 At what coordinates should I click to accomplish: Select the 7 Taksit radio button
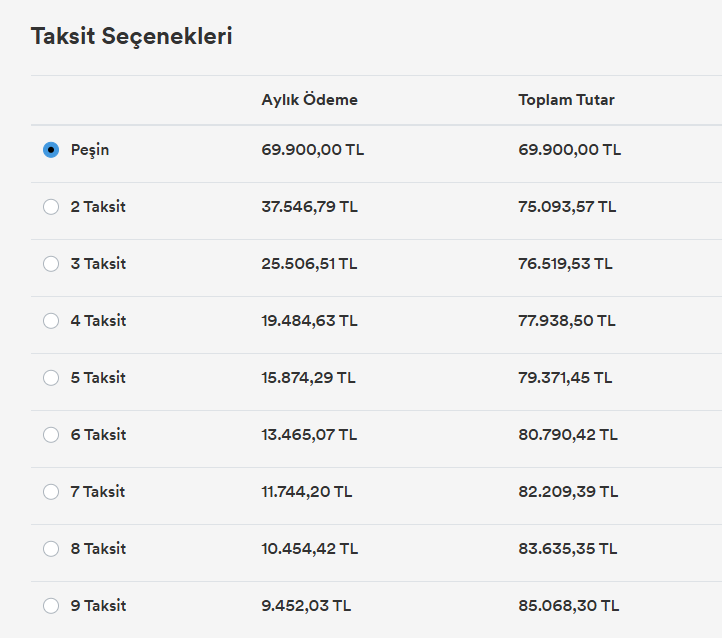[x=51, y=492]
